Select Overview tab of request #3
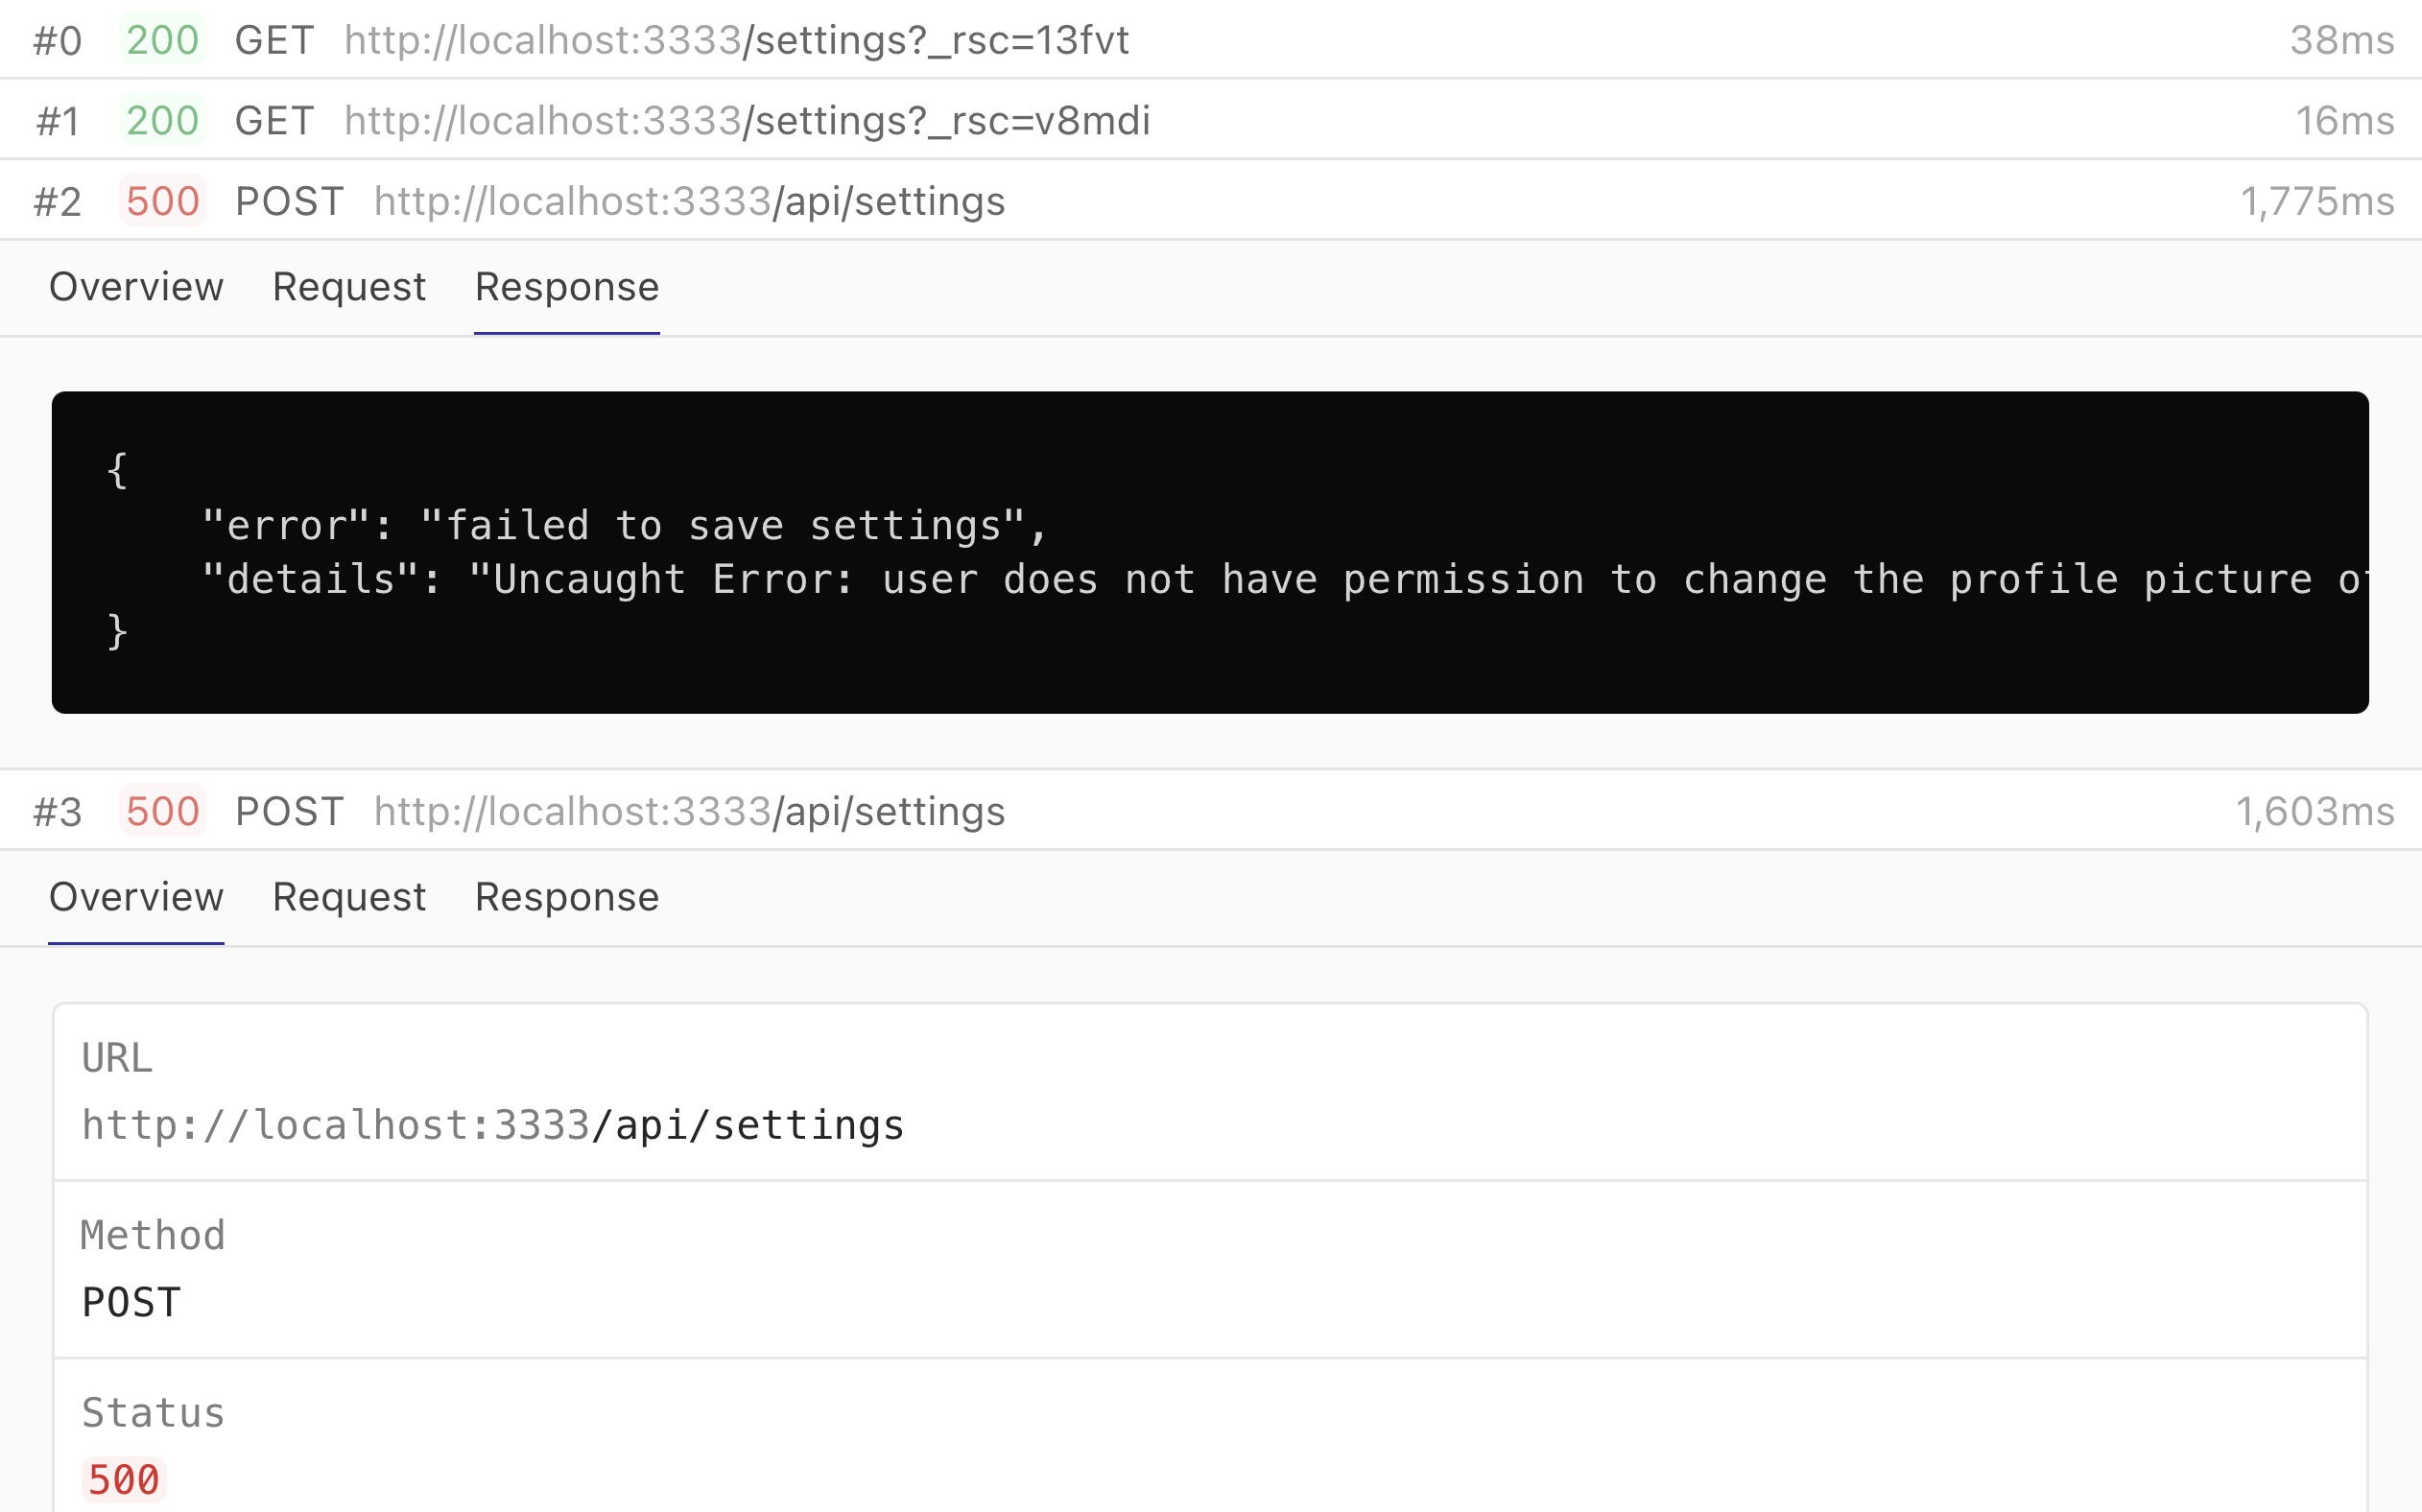The image size is (2422, 1512). click(136, 897)
